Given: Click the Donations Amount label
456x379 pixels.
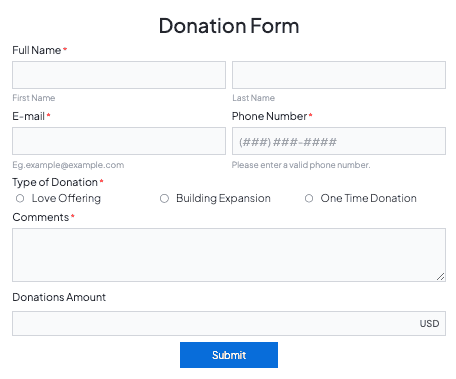Looking at the screenshot, I should pos(59,297).
